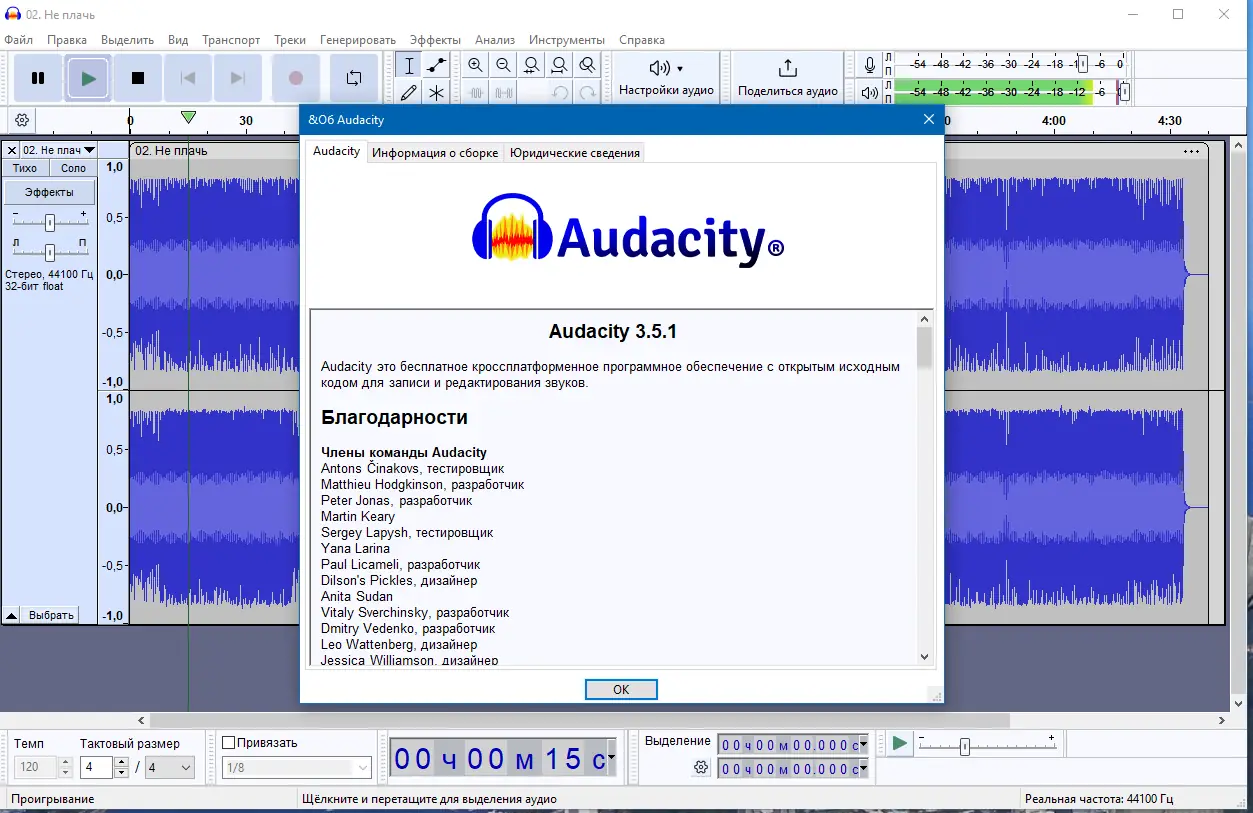Click Trim audio outside selection icon
Viewport: 1253px width, 813px height.
tap(476, 93)
